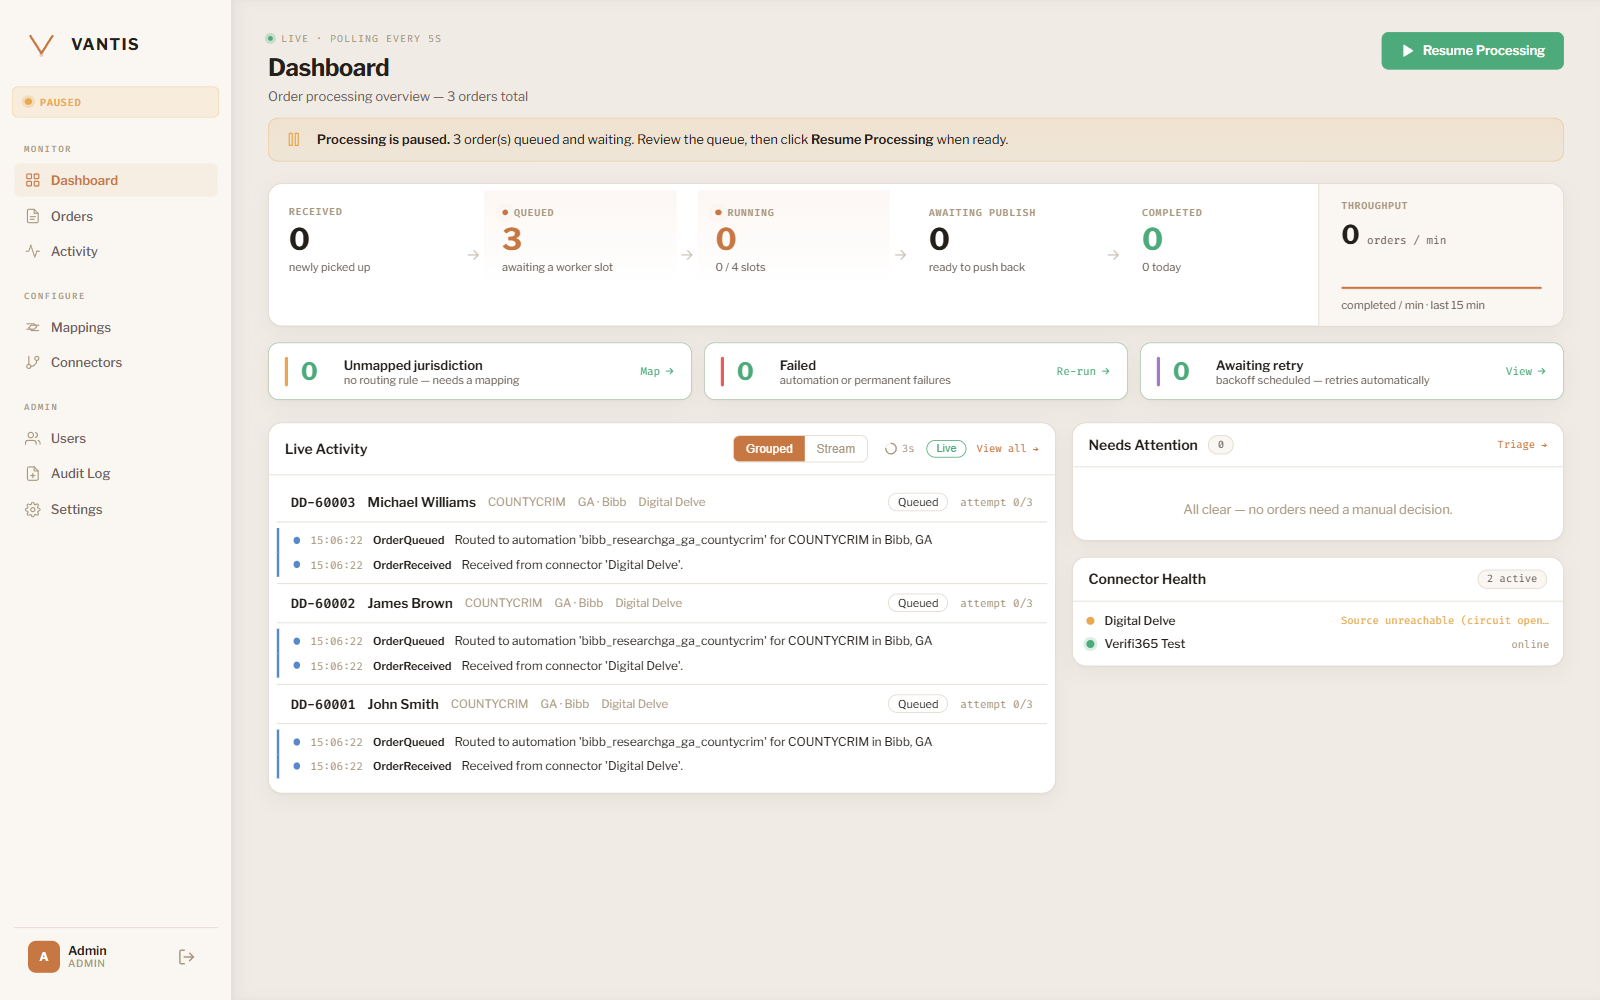The width and height of the screenshot is (1600, 1000).
Task: Click 'Received' stat count
Action: tap(299, 239)
